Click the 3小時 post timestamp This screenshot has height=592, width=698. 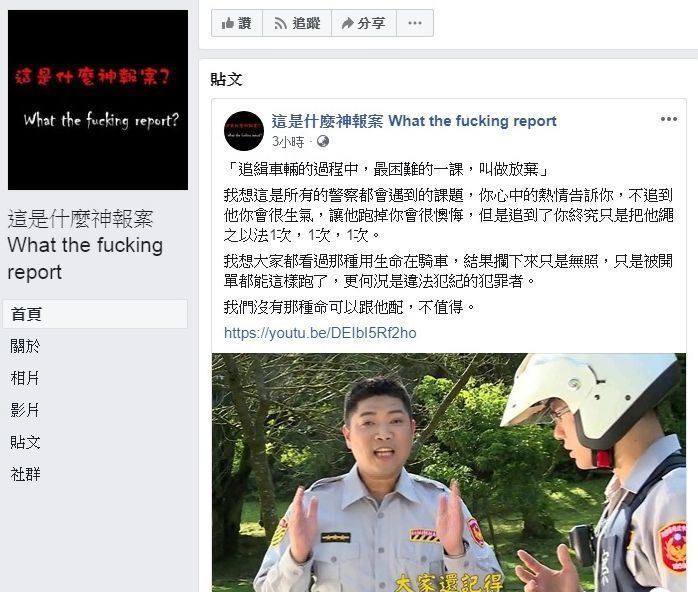pyautogui.click(x=288, y=142)
